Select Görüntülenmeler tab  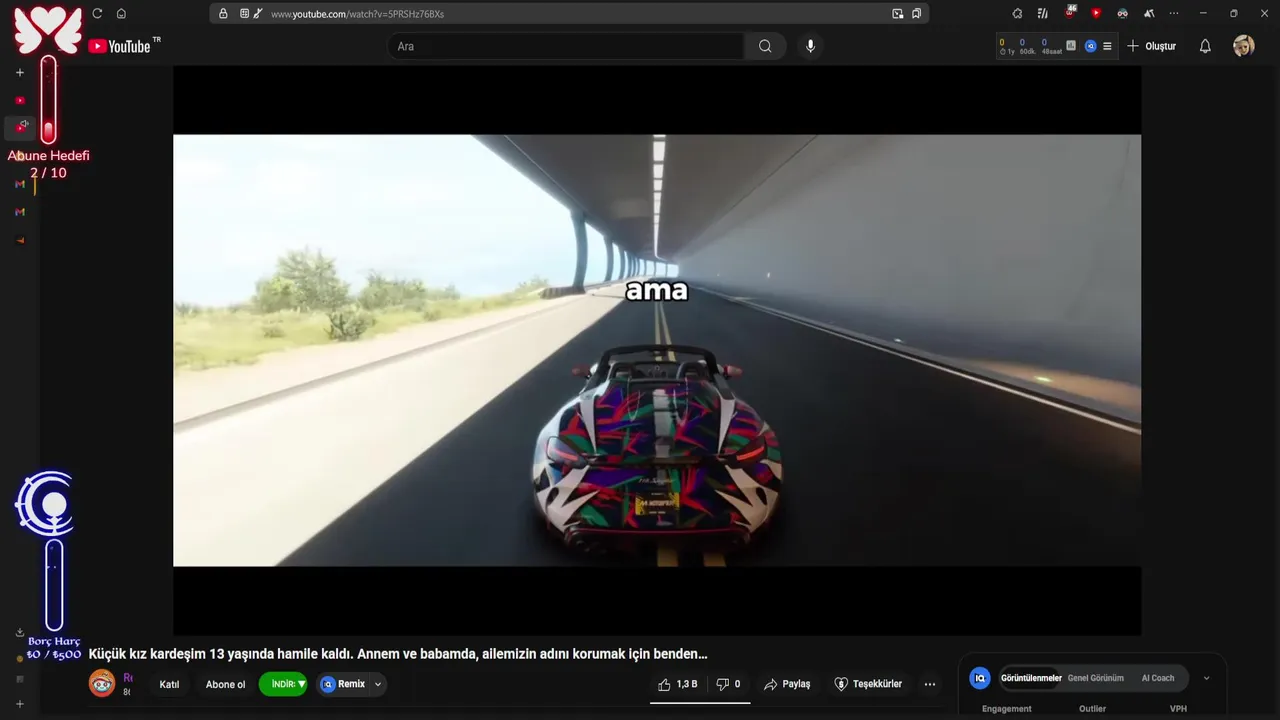pyautogui.click(x=1031, y=678)
